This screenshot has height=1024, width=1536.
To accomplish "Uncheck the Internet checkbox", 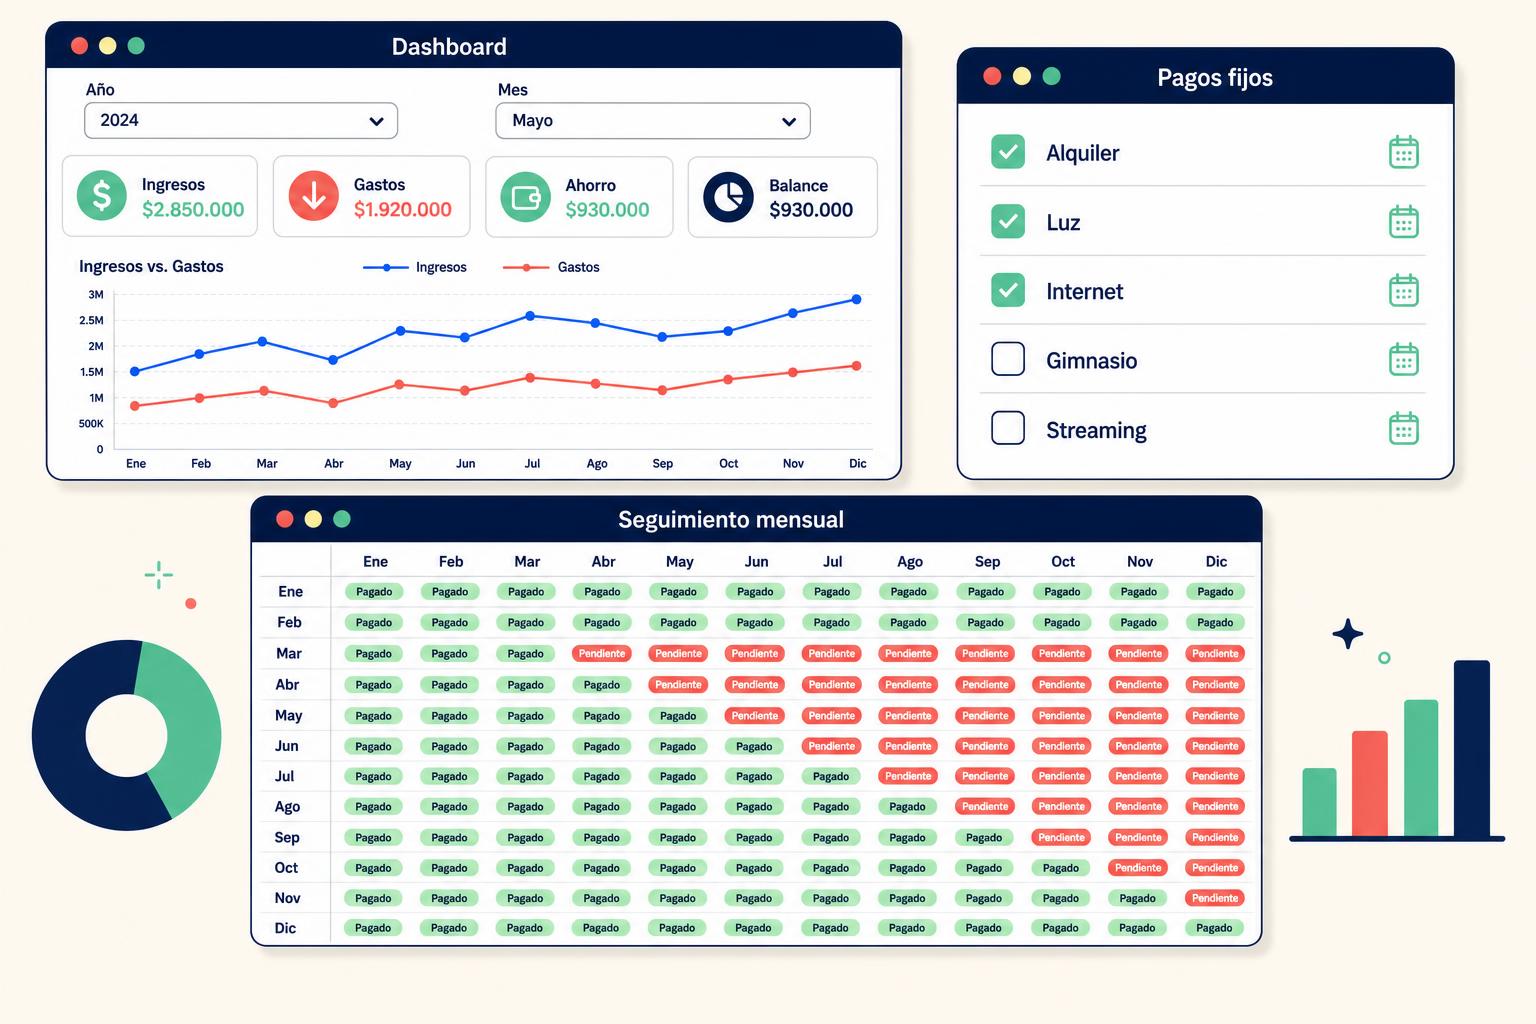I will tap(1008, 290).
